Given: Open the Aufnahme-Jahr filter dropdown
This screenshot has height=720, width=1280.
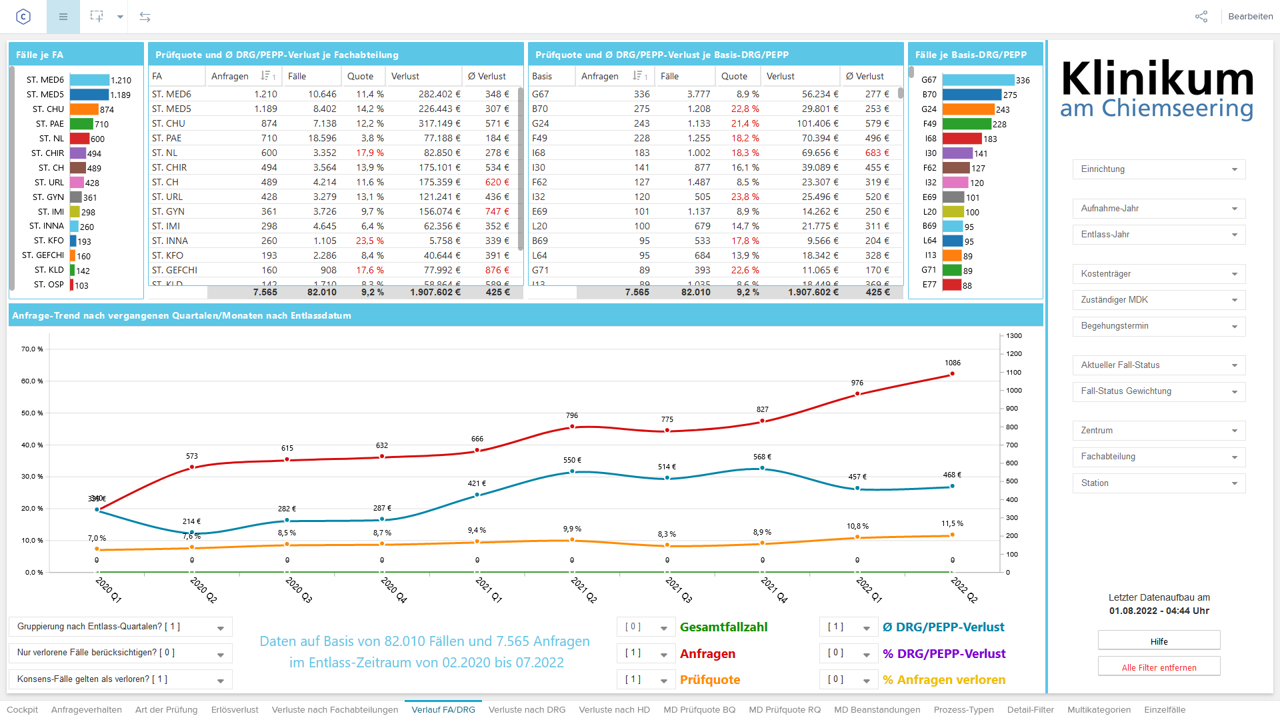Looking at the screenshot, I should click(1159, 208).
